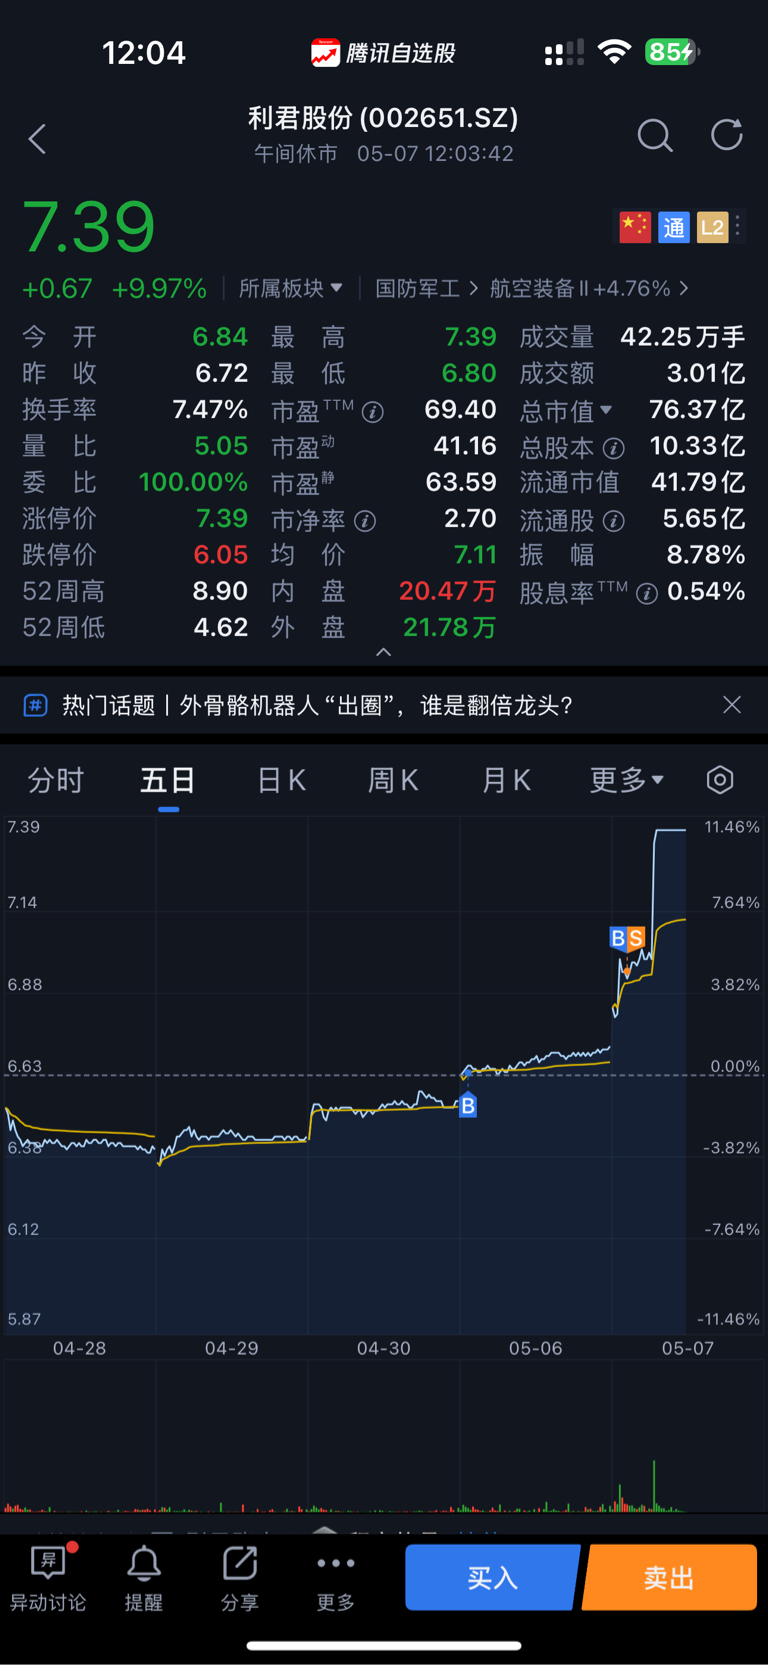
Task: Tap 腾讯自选股 app pill in status bar
Action: 383,53
